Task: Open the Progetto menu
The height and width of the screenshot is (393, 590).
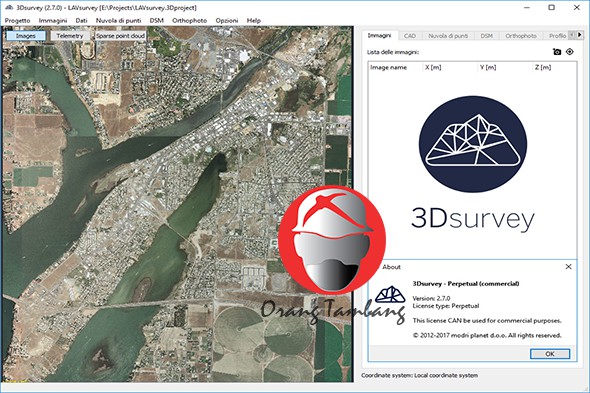Action: pos(17,20)
